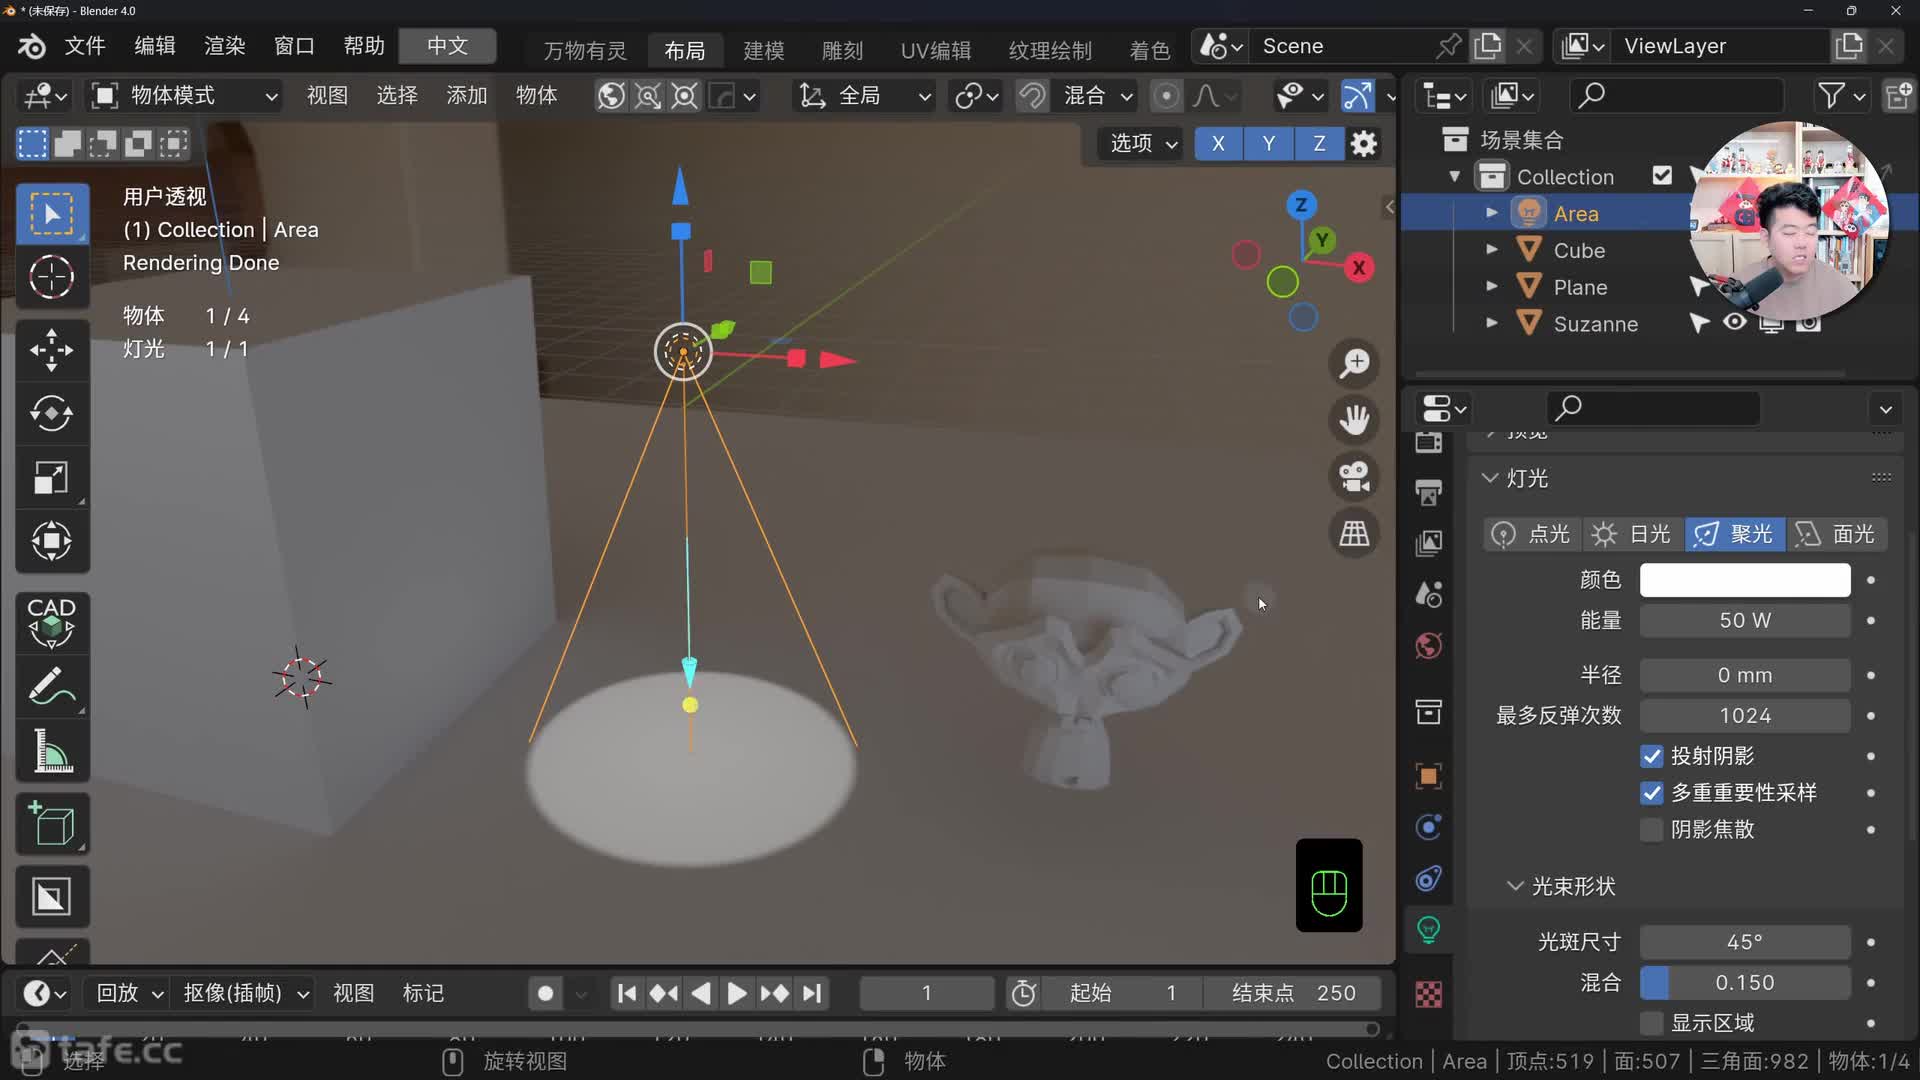Select the Scale tool
Image resolution: width=1920 pixels, height=1080 pixels.
coord(51,478)
